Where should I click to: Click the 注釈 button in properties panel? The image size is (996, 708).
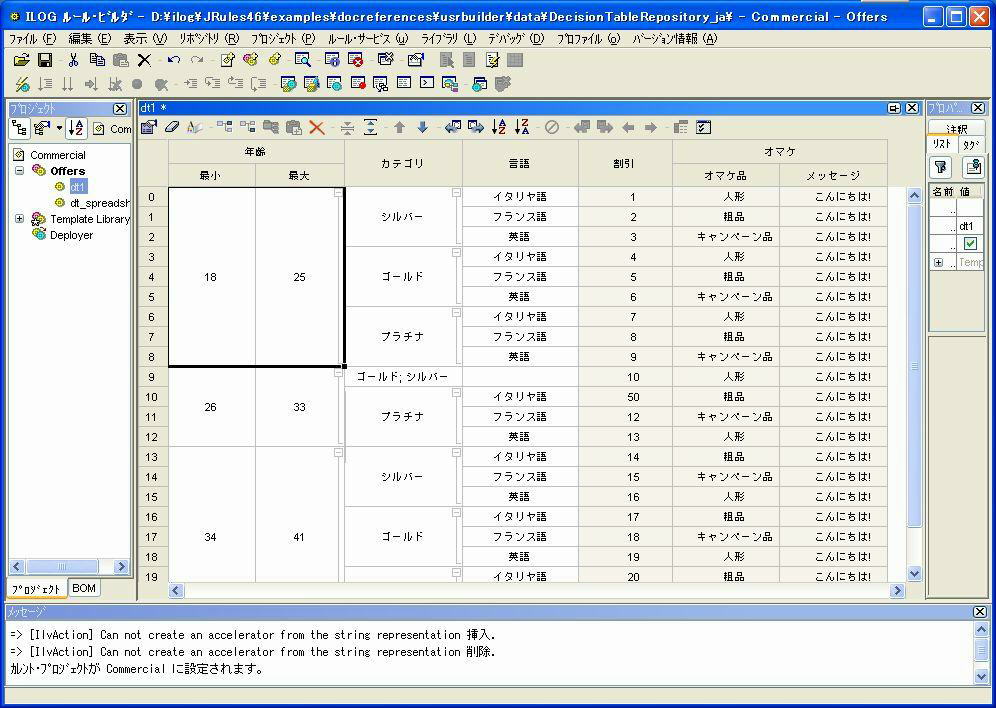956,128
